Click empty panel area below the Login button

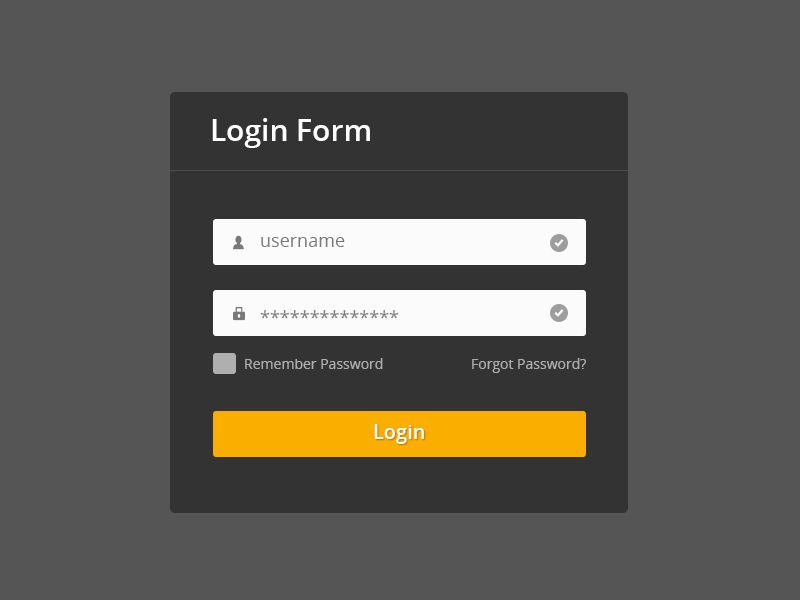[399, 485]
